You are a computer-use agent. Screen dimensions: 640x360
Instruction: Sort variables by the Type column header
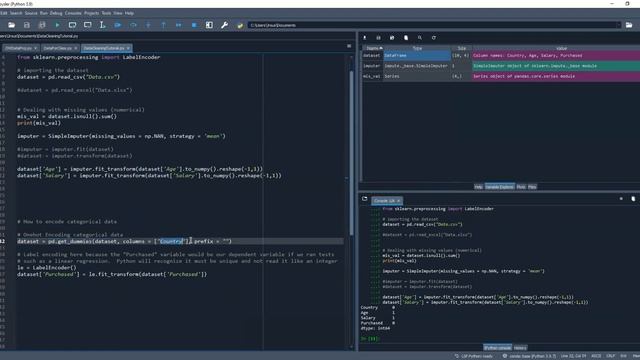pos(417,48)
